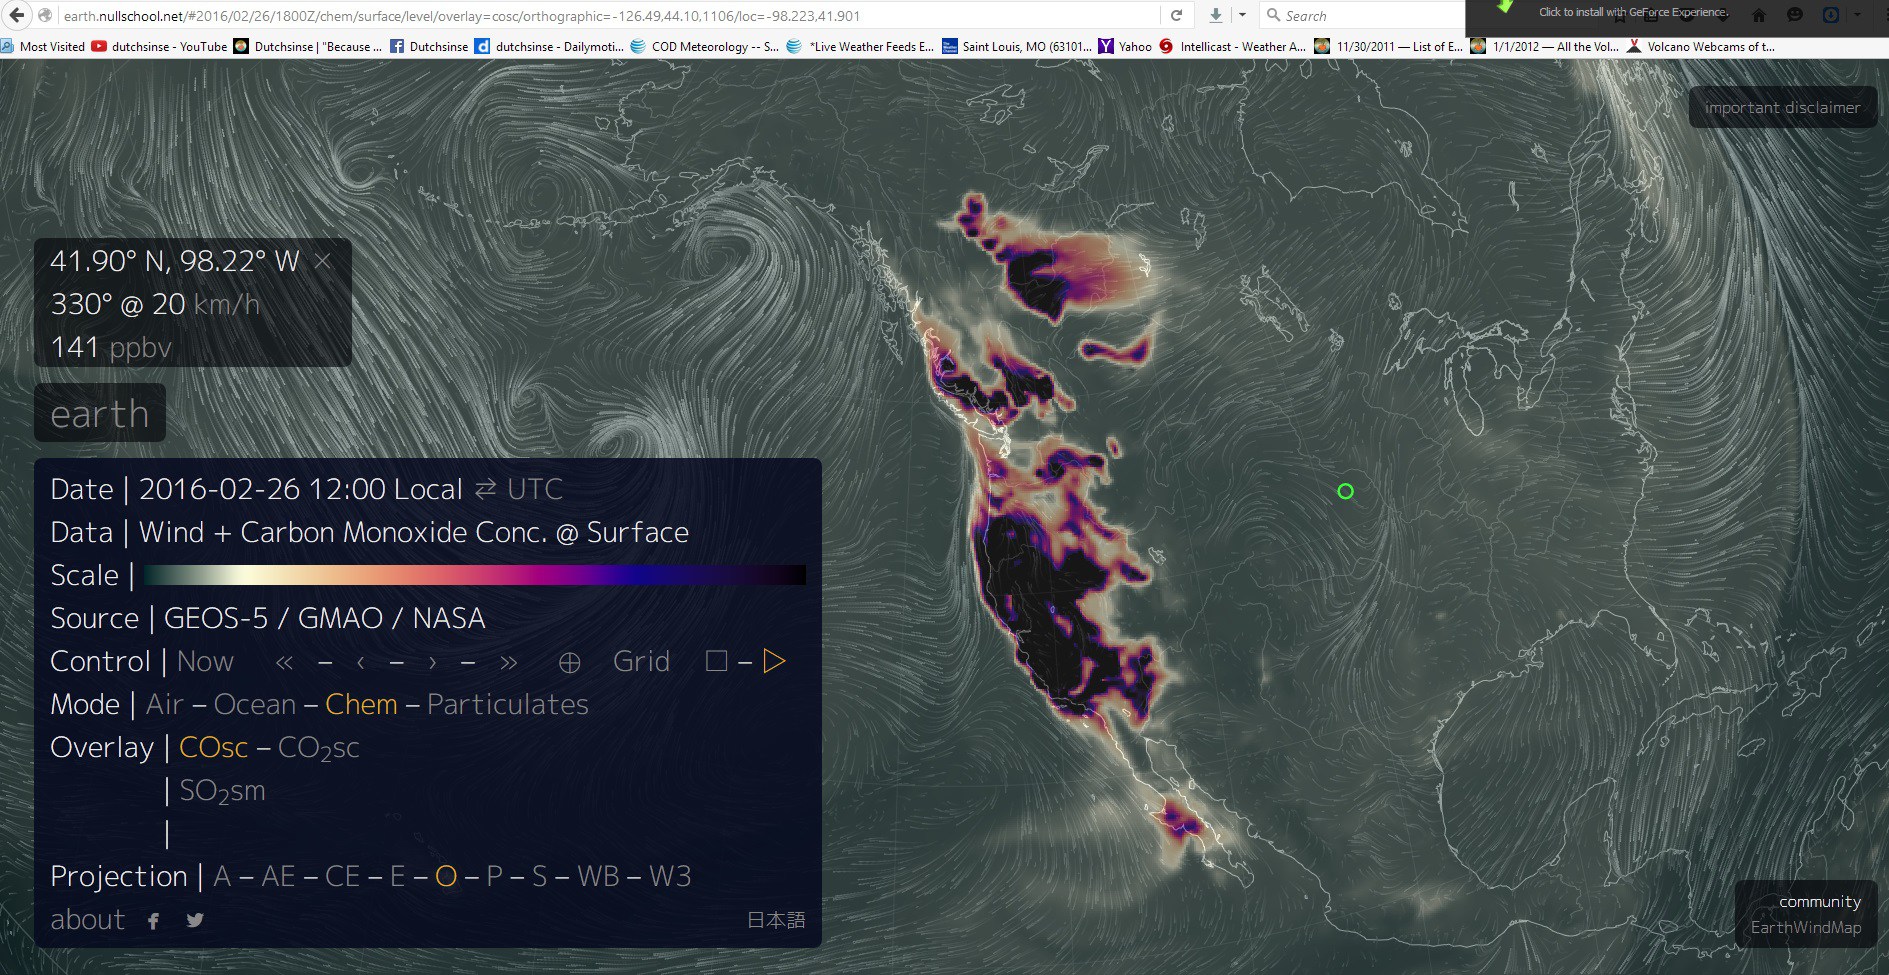
Task: Click the carbon monoxide color scale bar
Action: click(x=474, y=575)
